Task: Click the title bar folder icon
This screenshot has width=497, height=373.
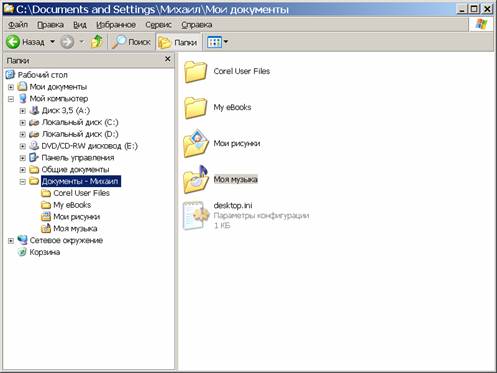Action: point(9,9)
